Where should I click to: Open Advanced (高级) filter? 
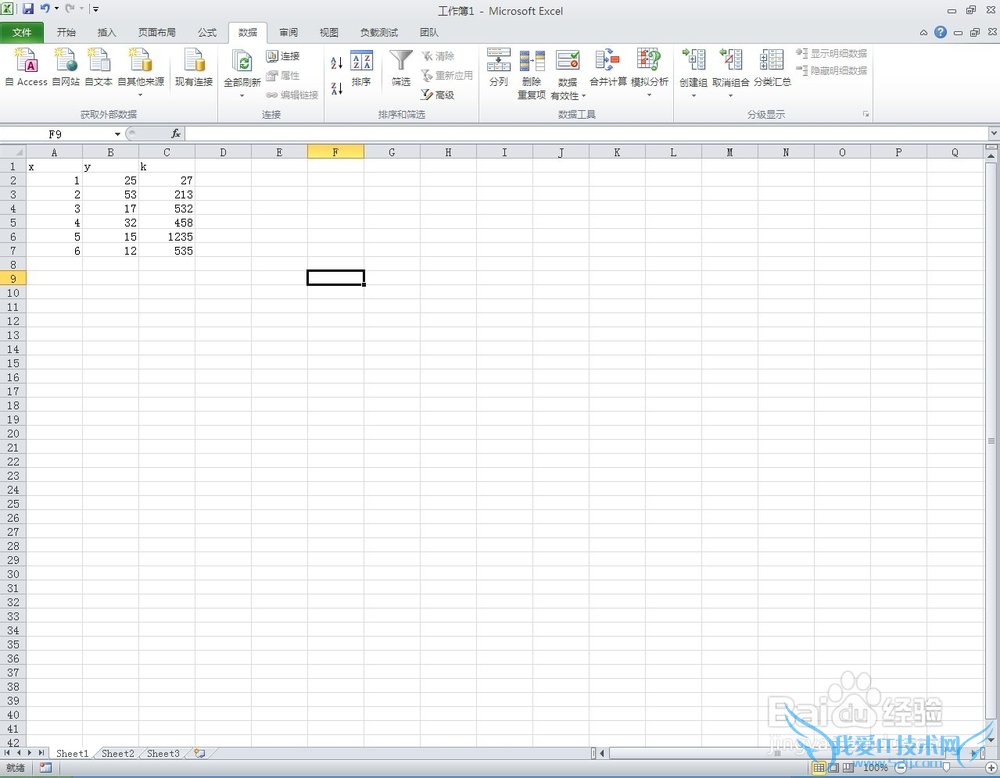[x=438, y=95]
